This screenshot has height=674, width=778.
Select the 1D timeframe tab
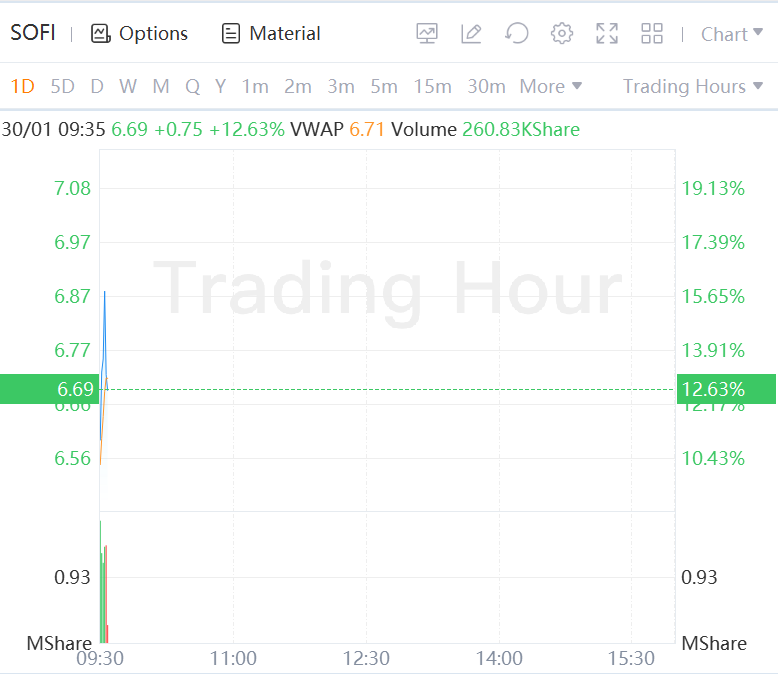coord(22,87)
